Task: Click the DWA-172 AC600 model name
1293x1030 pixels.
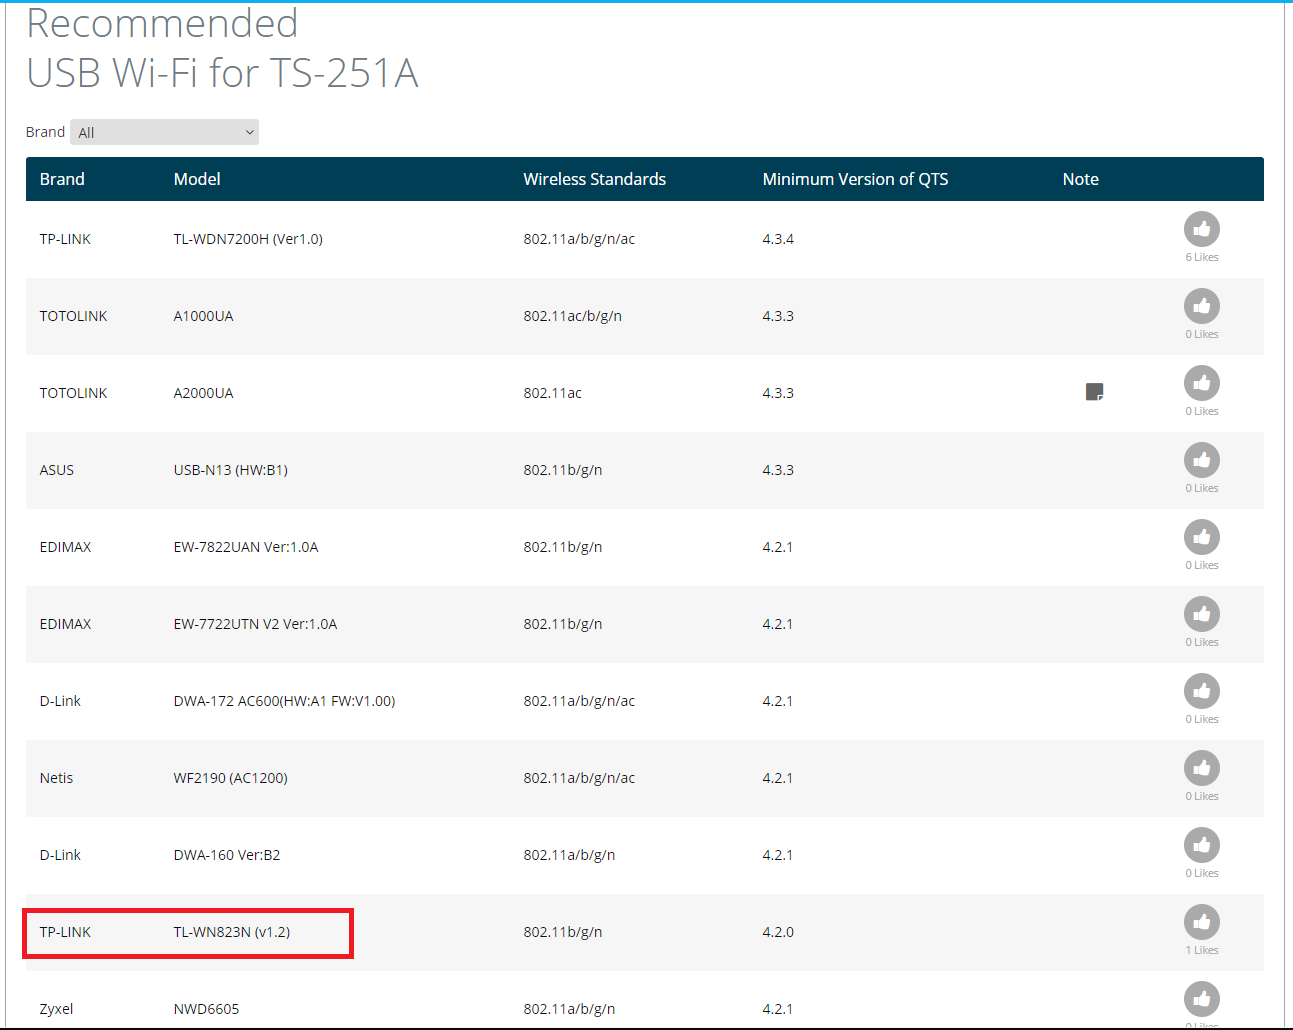Action: click(284, 701)
